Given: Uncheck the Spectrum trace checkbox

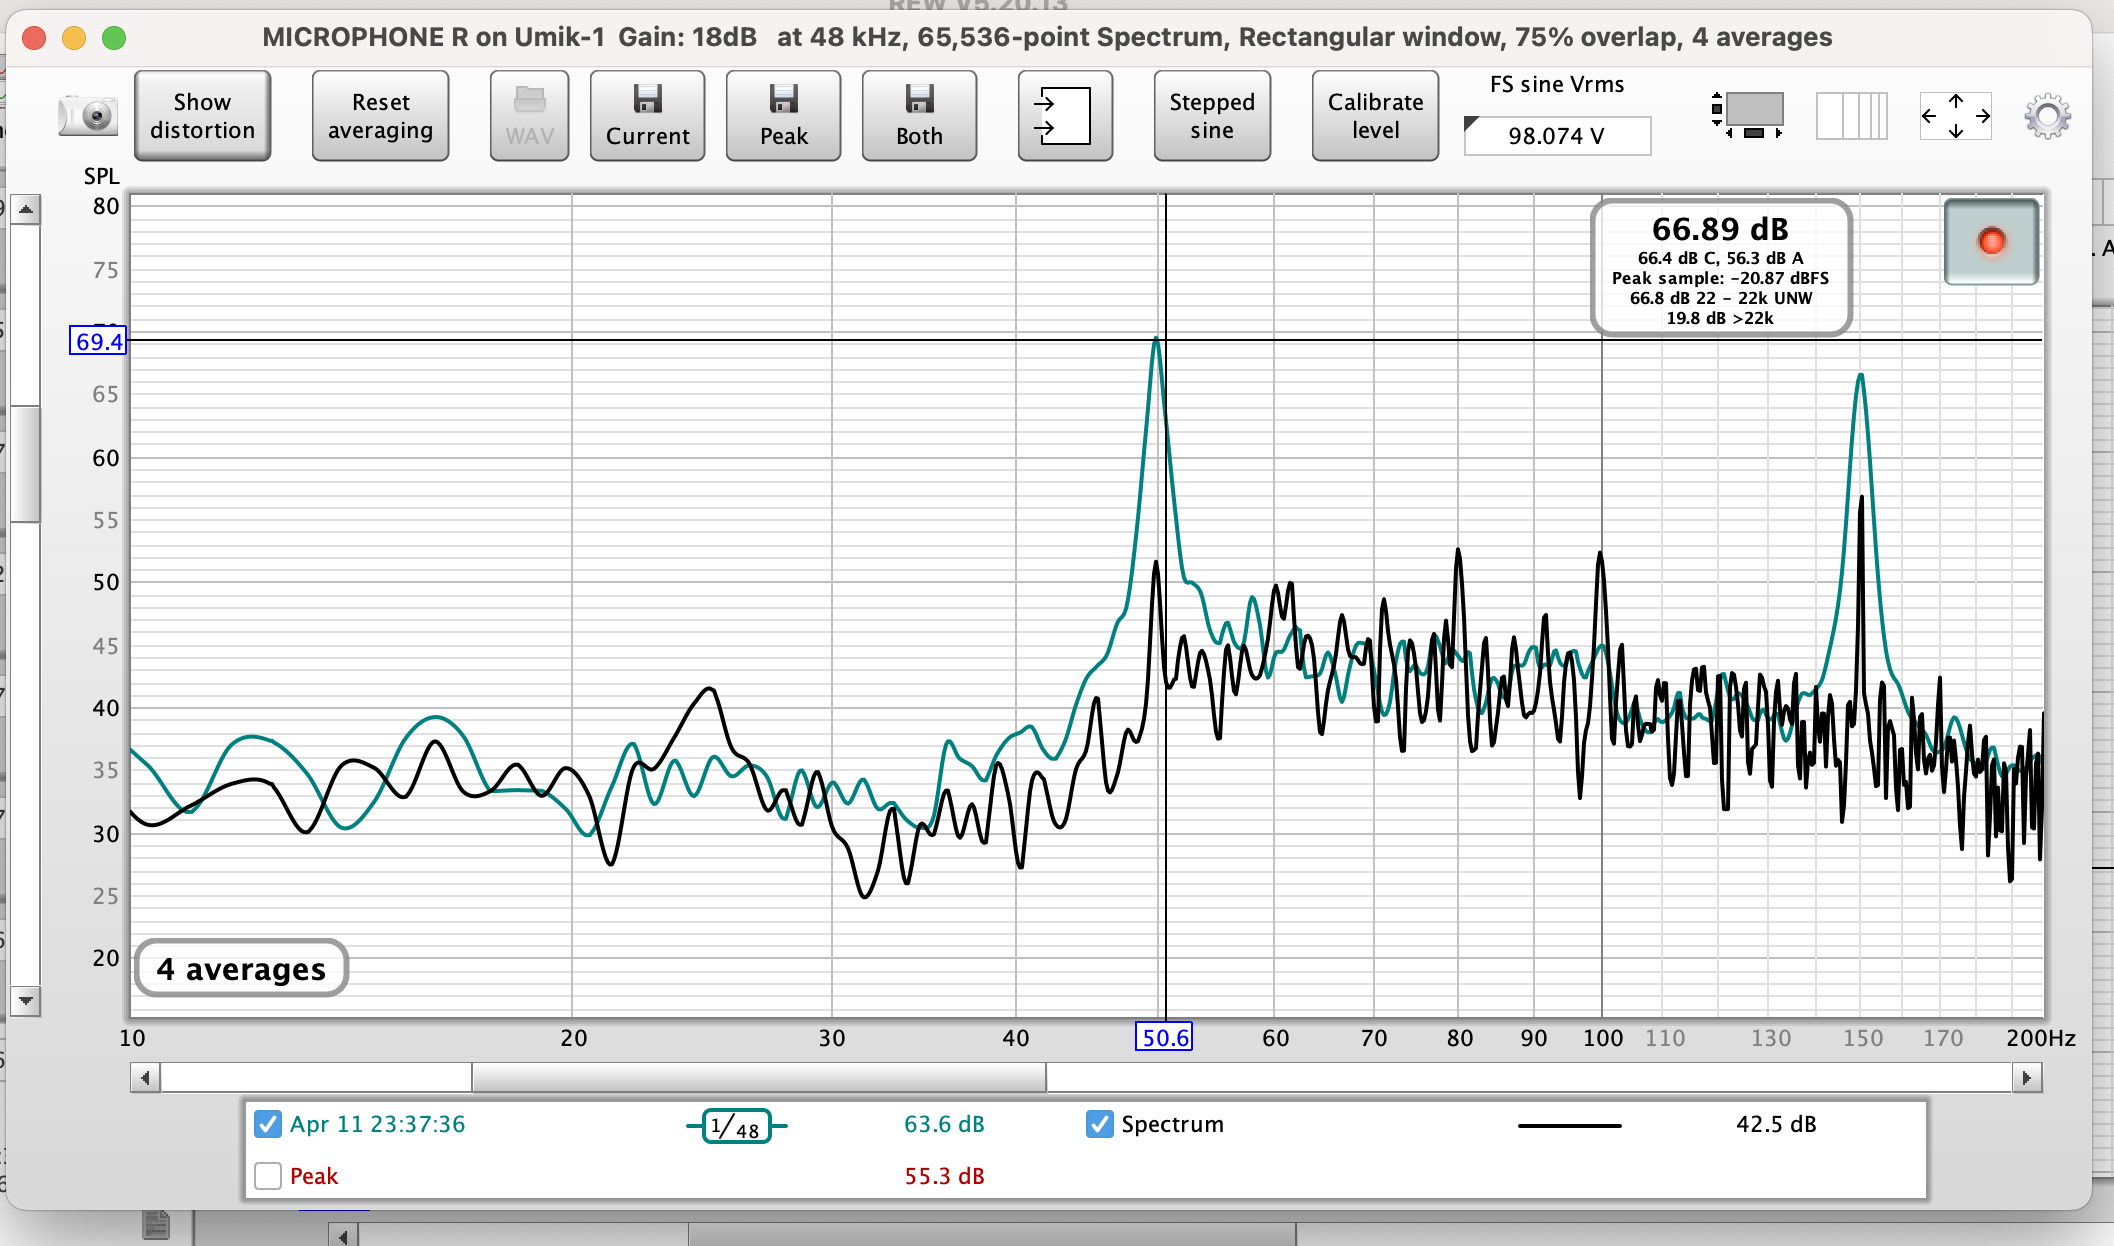Looking at the screenshot, I should [1099, 1124].
